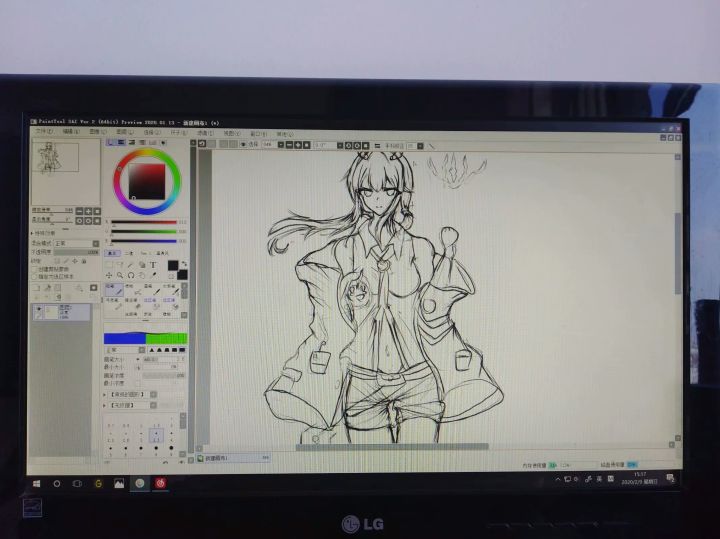Select the Magic Wand tool
Image resolution: width=720 pixels, height=539 pixels.
(131, 265)
